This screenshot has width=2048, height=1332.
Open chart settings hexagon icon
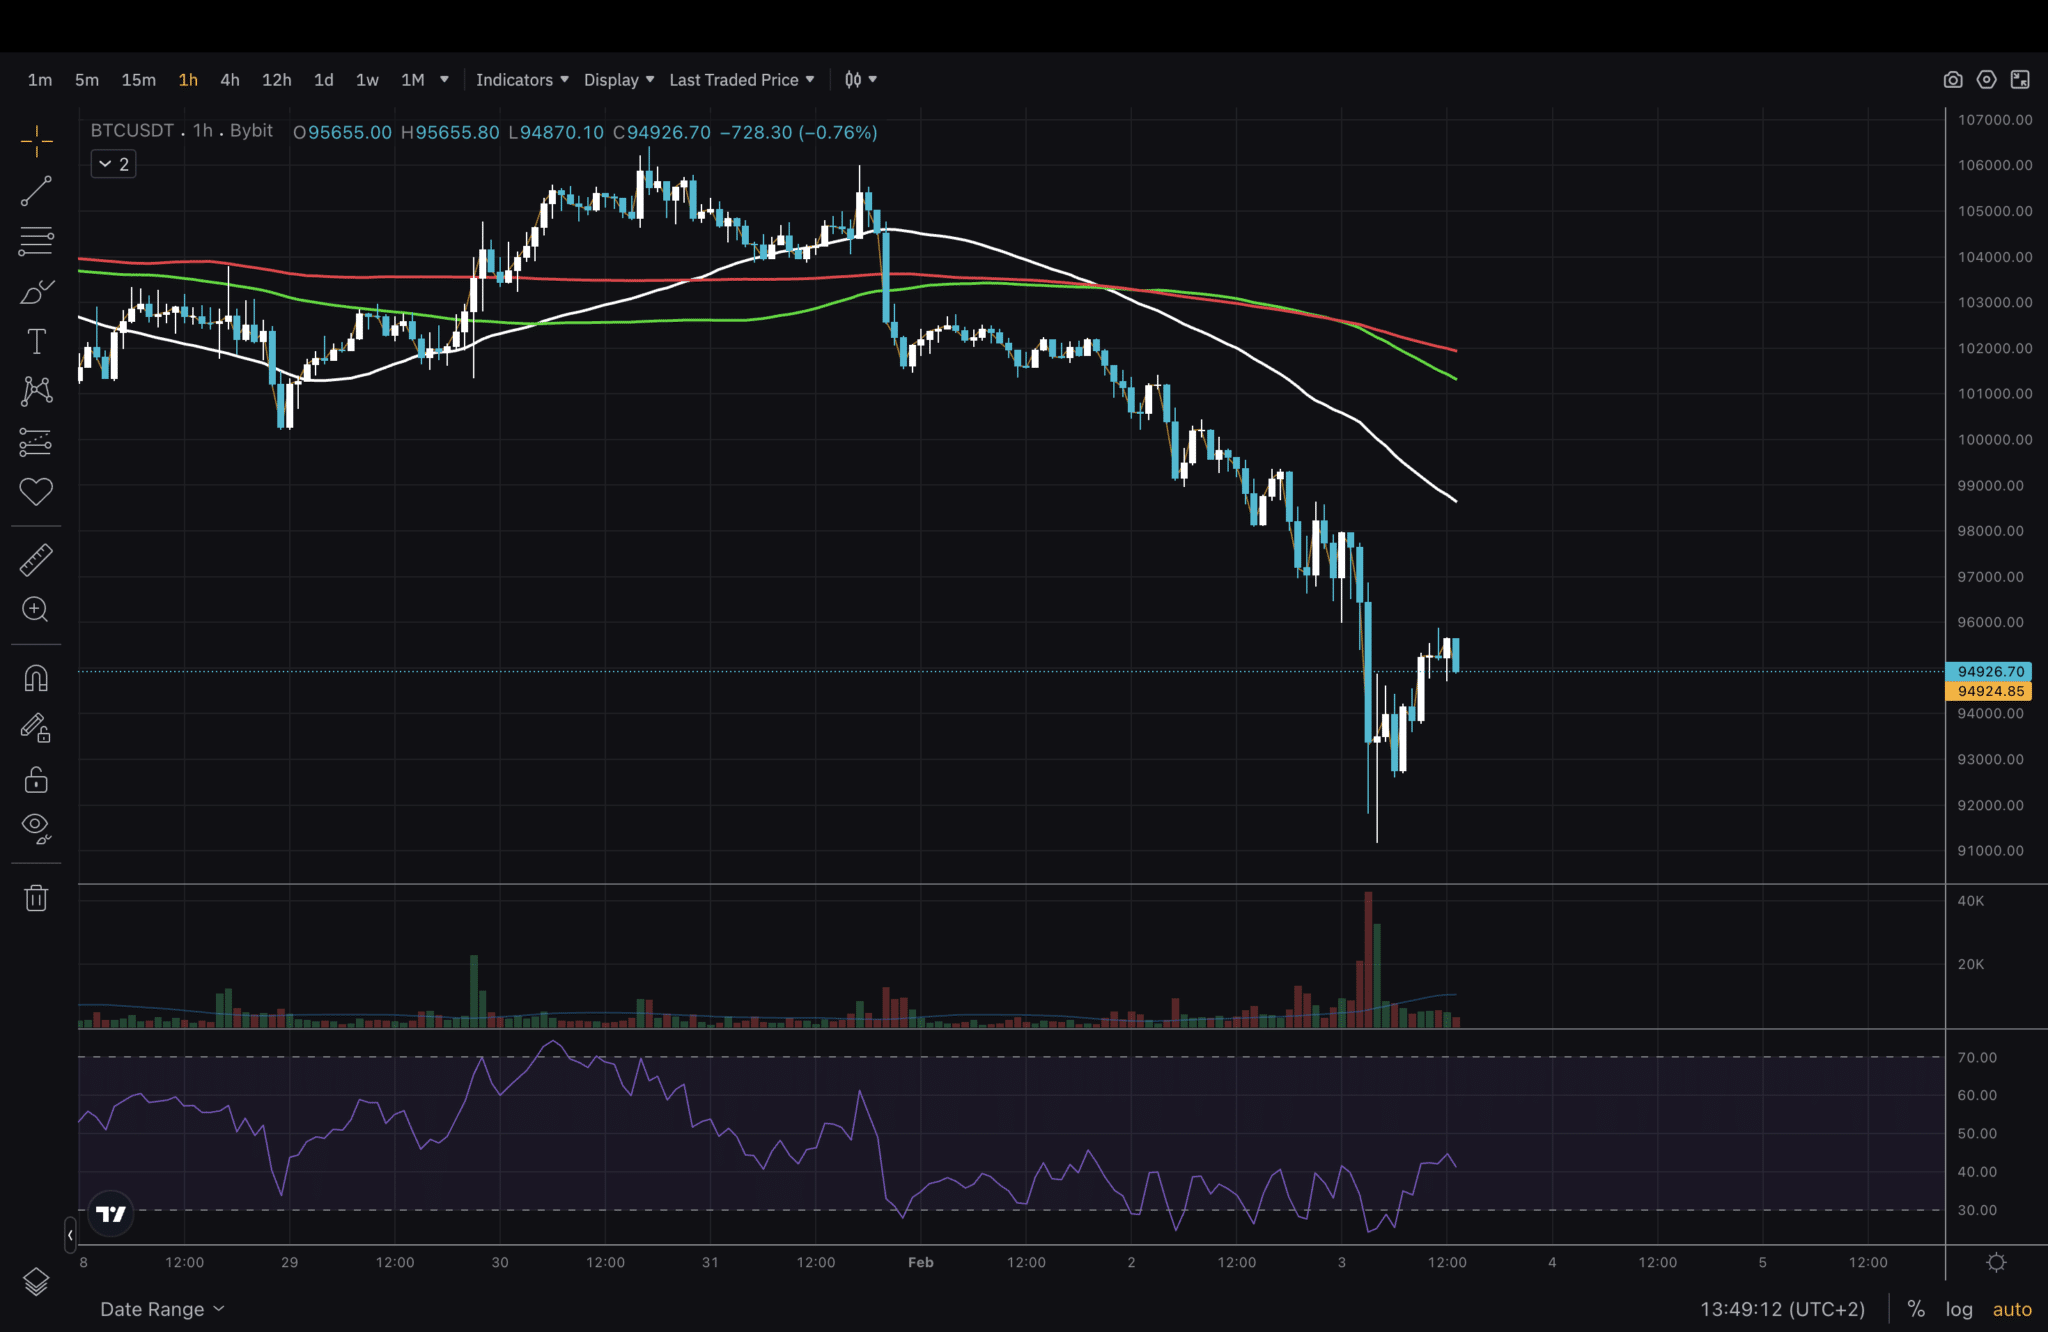1986,80
